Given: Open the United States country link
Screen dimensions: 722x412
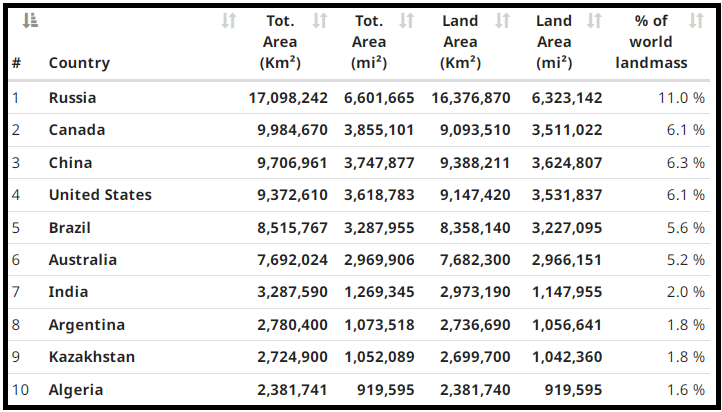Looking at the screenshot, I should (100, 195).
